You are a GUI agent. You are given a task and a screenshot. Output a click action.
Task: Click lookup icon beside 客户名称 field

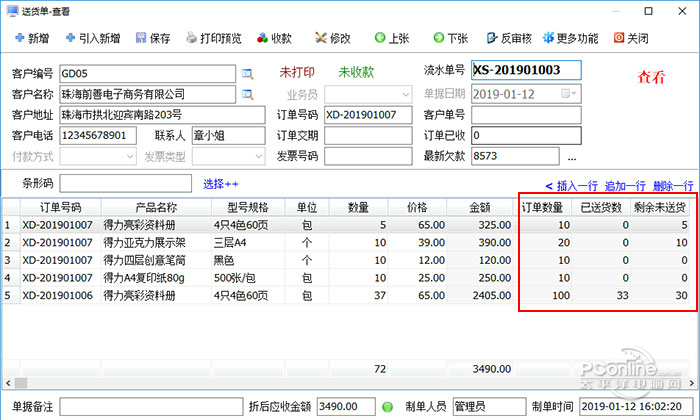tap(247, 94)
